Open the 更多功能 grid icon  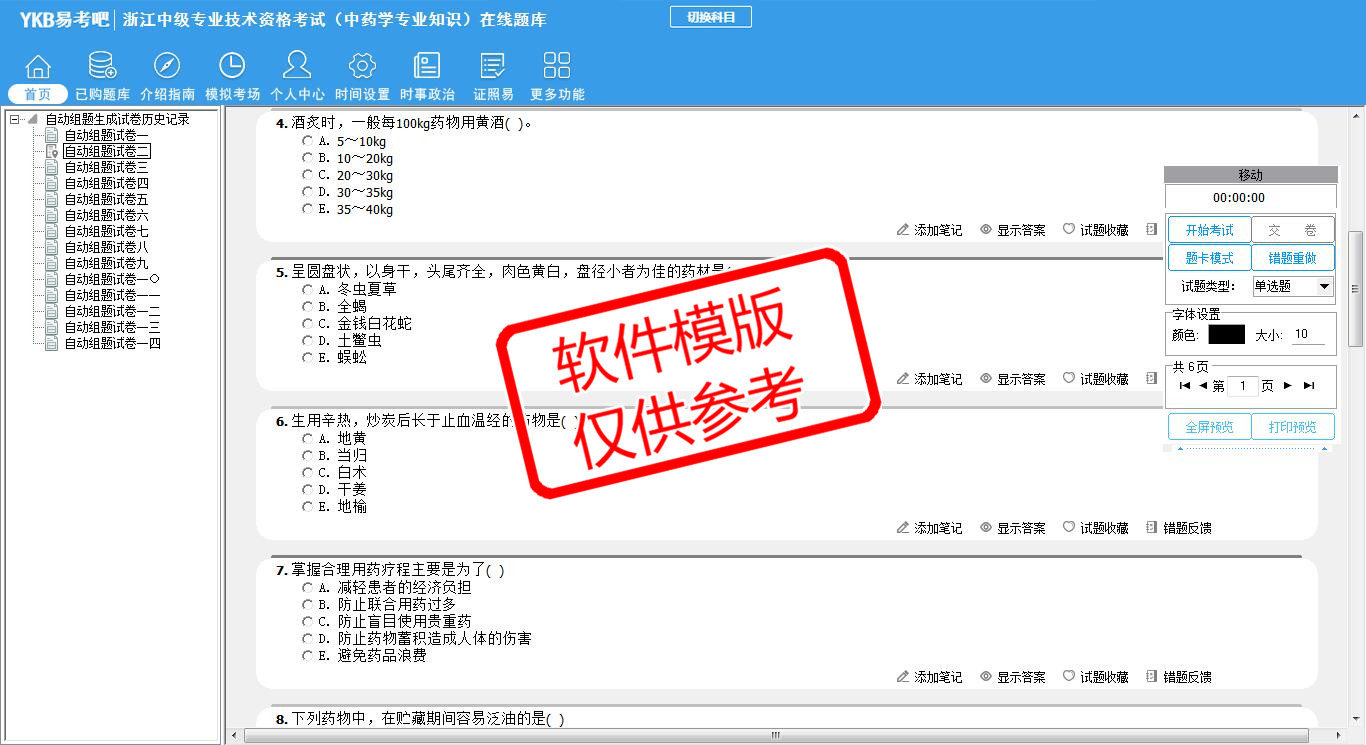pyautogui.click(x=557, y=67)
